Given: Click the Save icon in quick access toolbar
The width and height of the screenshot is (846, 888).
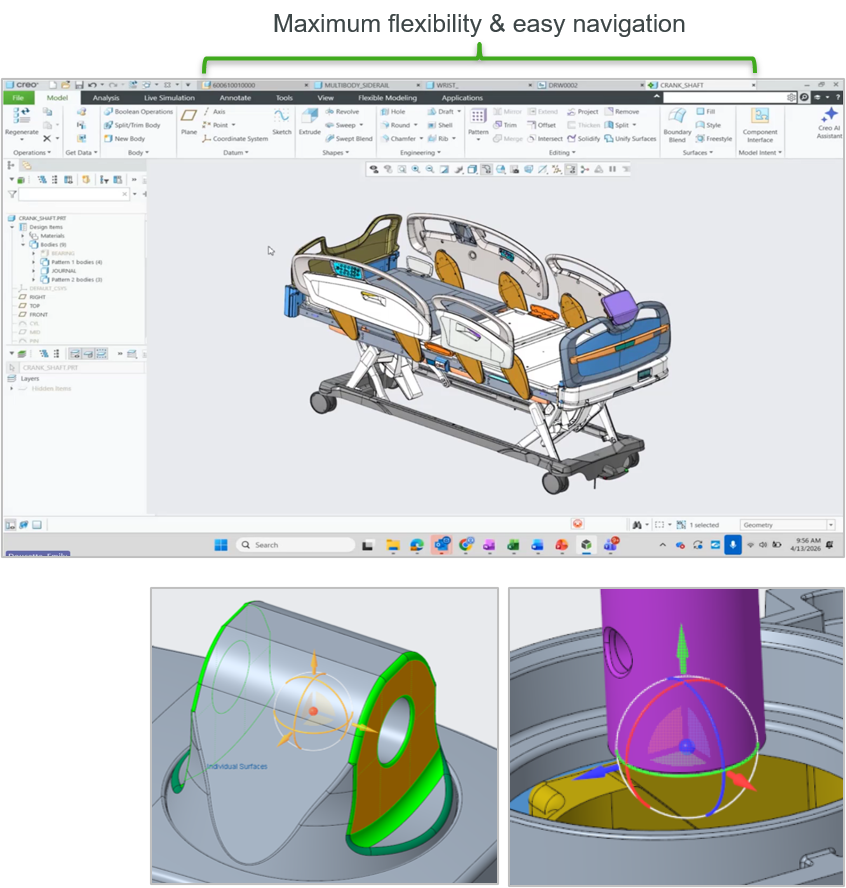Looking at the screenshot, I should pyautogui.click(x=79, y=85).
